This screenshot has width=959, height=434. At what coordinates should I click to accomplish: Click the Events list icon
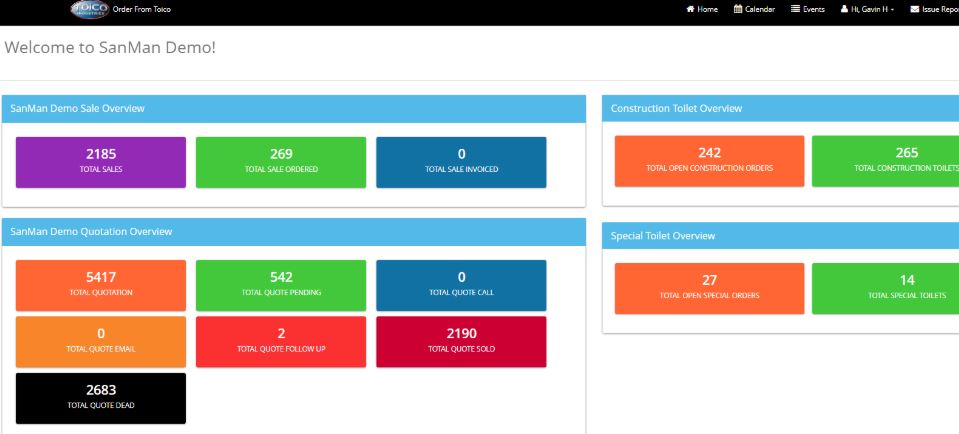tap(796, 9)
